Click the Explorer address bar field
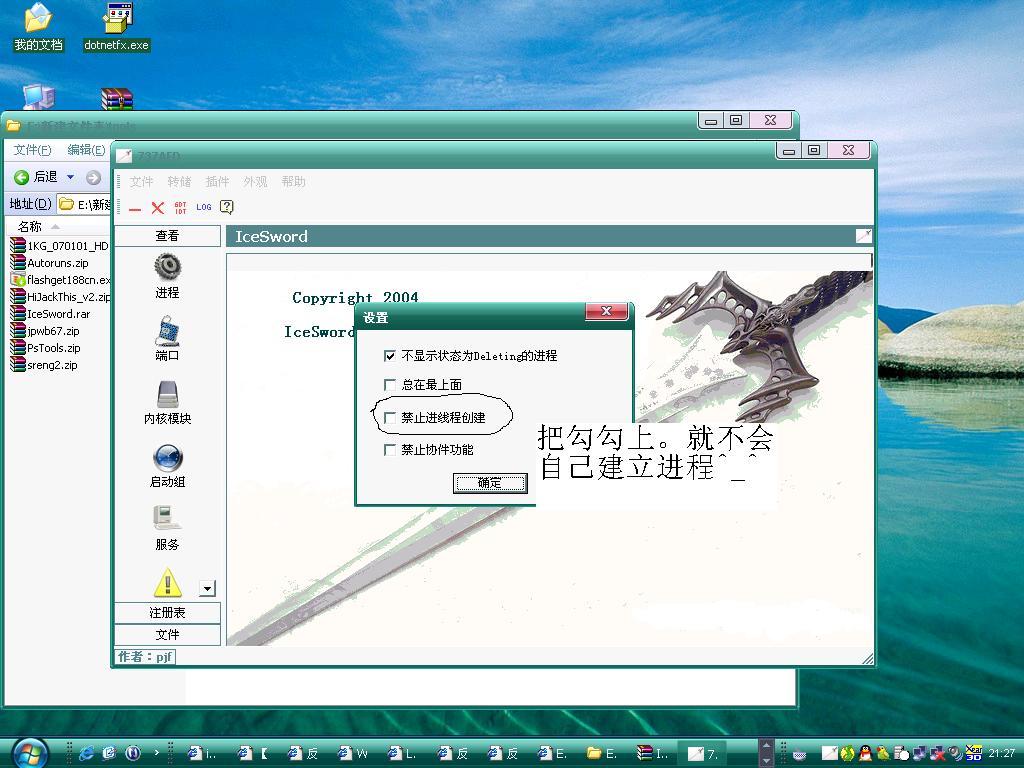The width and height of the screenshot is (1024, 768). click(x=84, y=204)
